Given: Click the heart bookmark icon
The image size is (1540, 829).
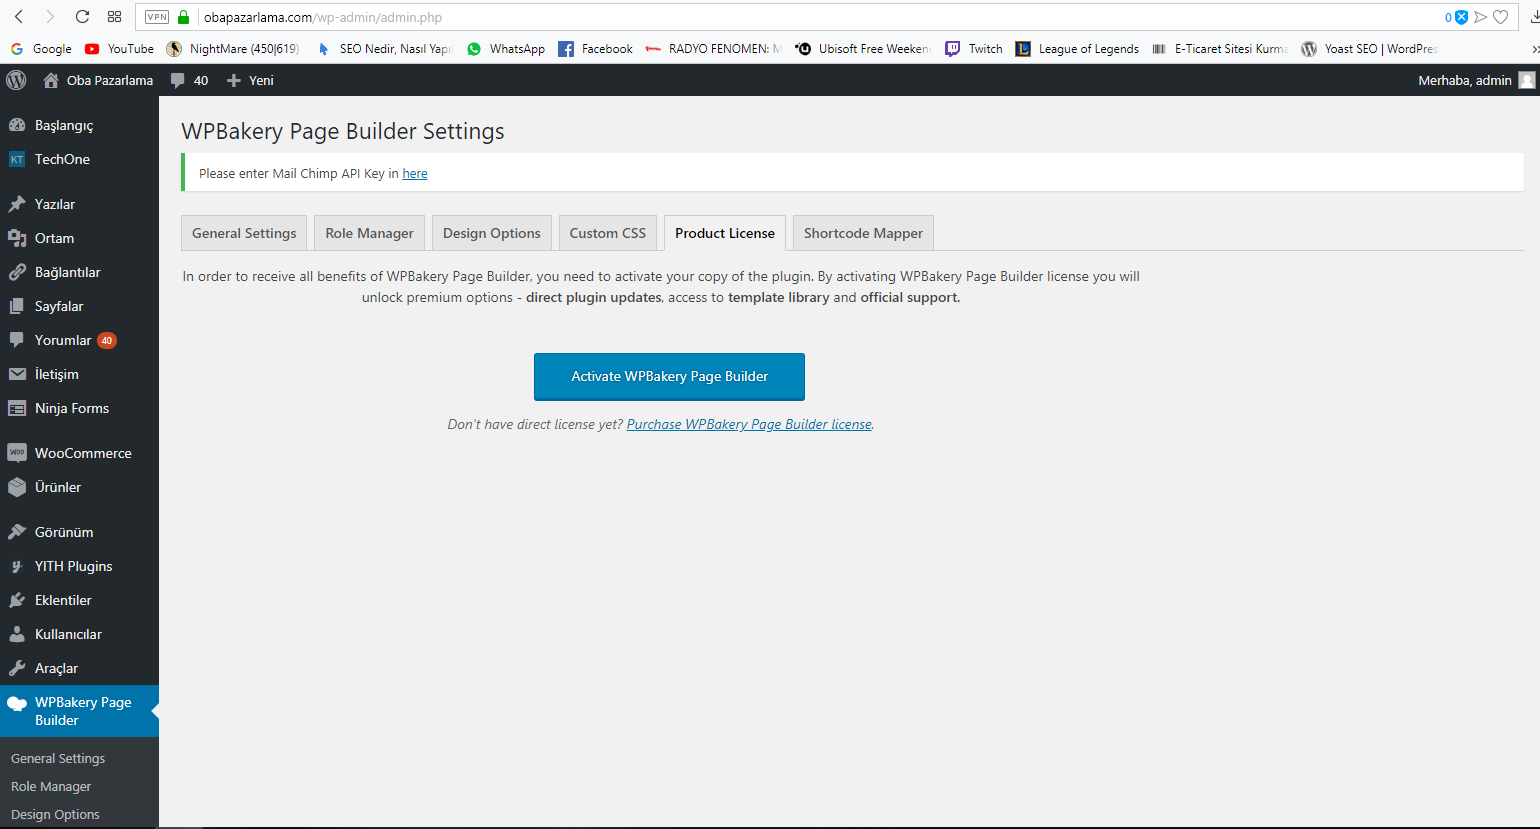Looking at the screenshot, I should pos(1500,17).
